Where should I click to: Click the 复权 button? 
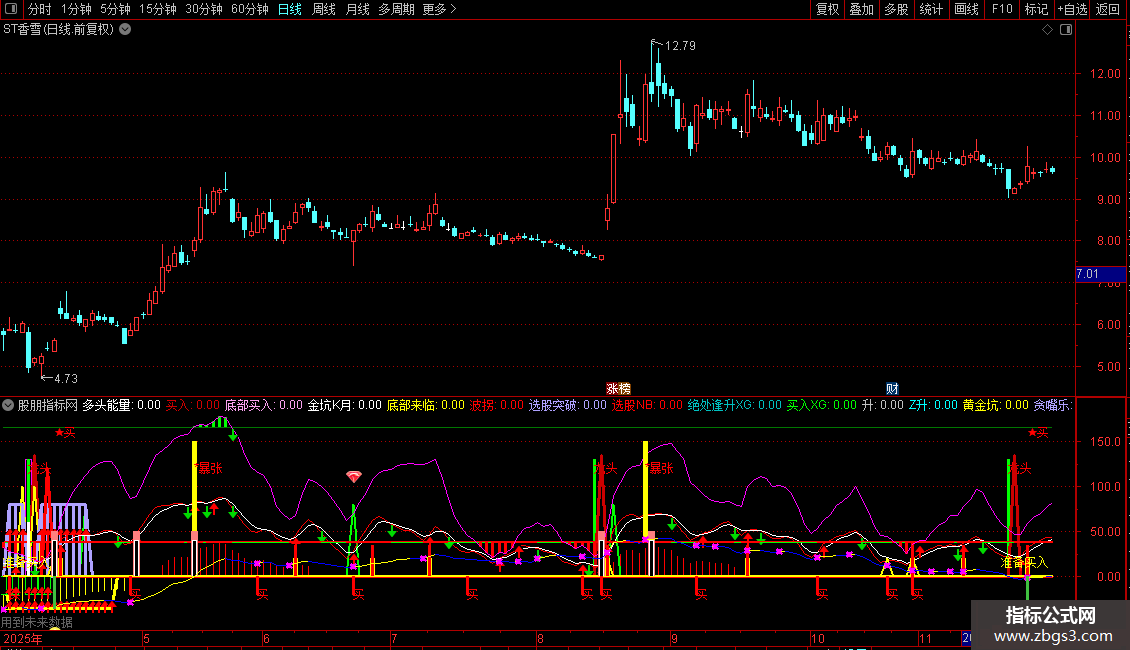[827, 10]
